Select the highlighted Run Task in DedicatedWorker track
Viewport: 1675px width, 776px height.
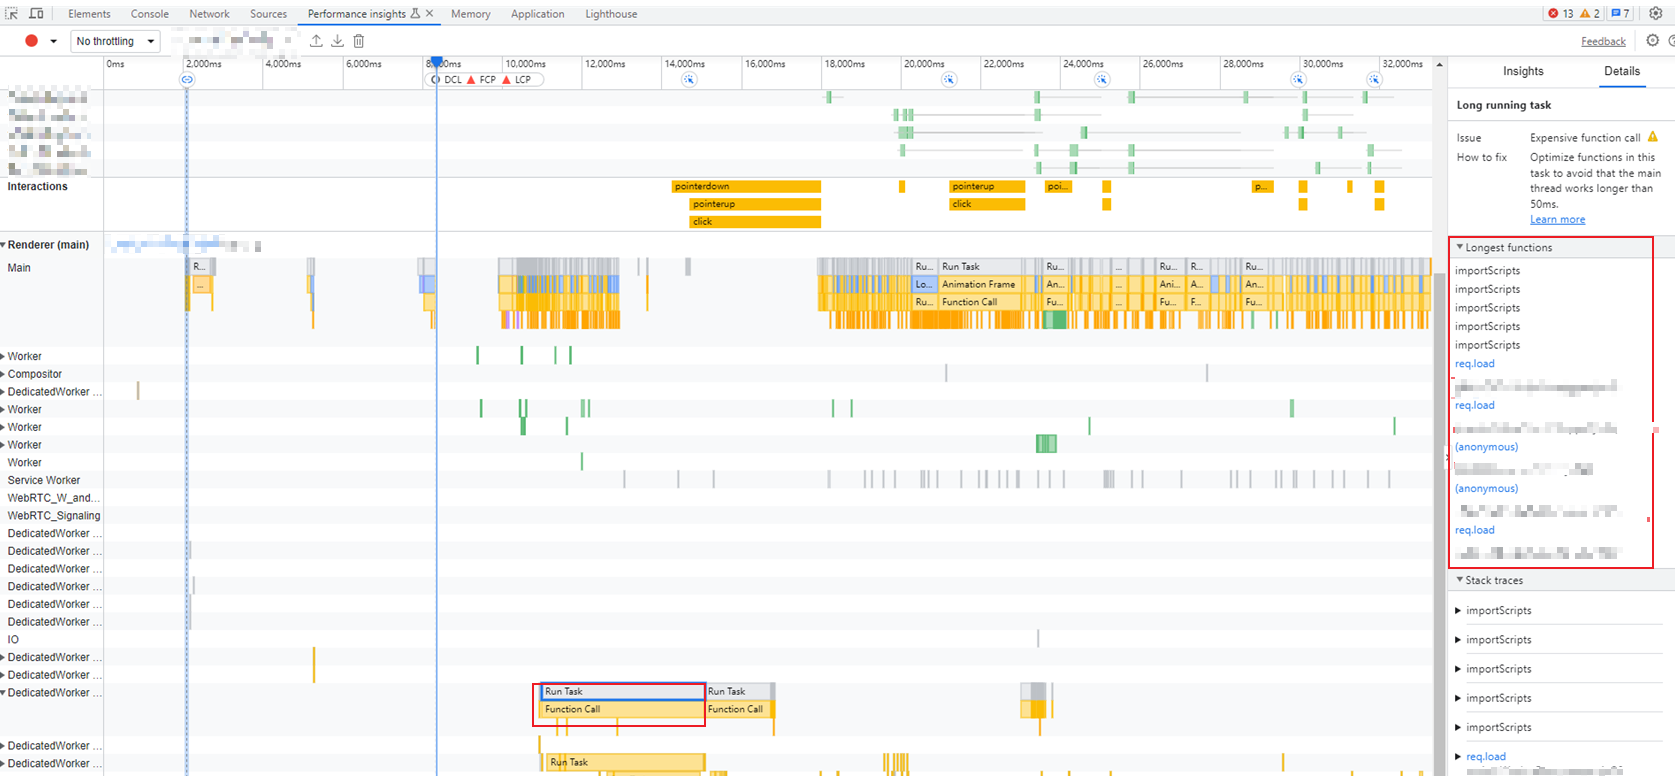621,691
